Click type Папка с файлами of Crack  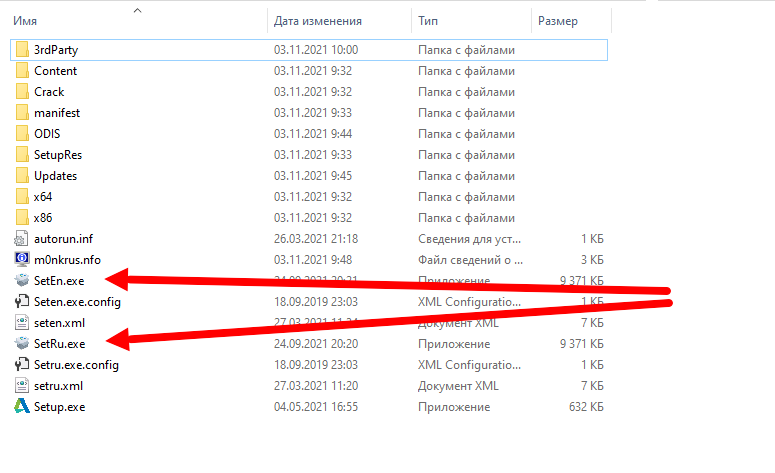[467, 92]
